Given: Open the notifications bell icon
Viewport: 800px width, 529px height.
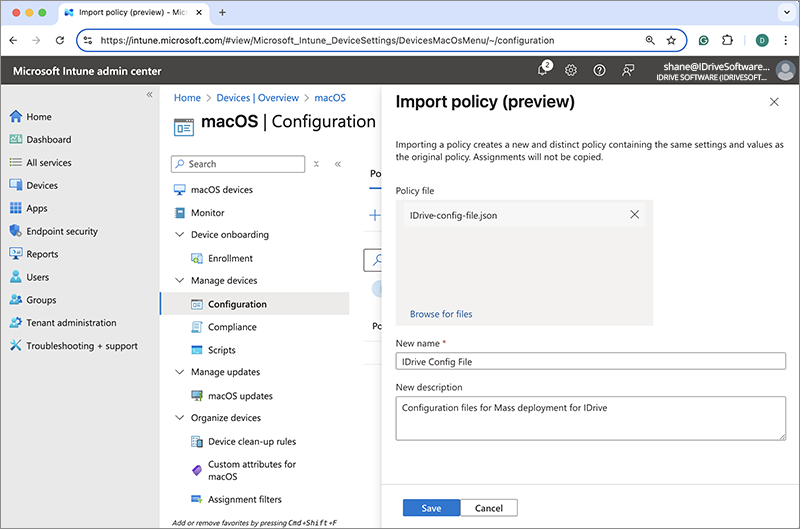Looking at the screenshot, I should (x=543, y=70).
